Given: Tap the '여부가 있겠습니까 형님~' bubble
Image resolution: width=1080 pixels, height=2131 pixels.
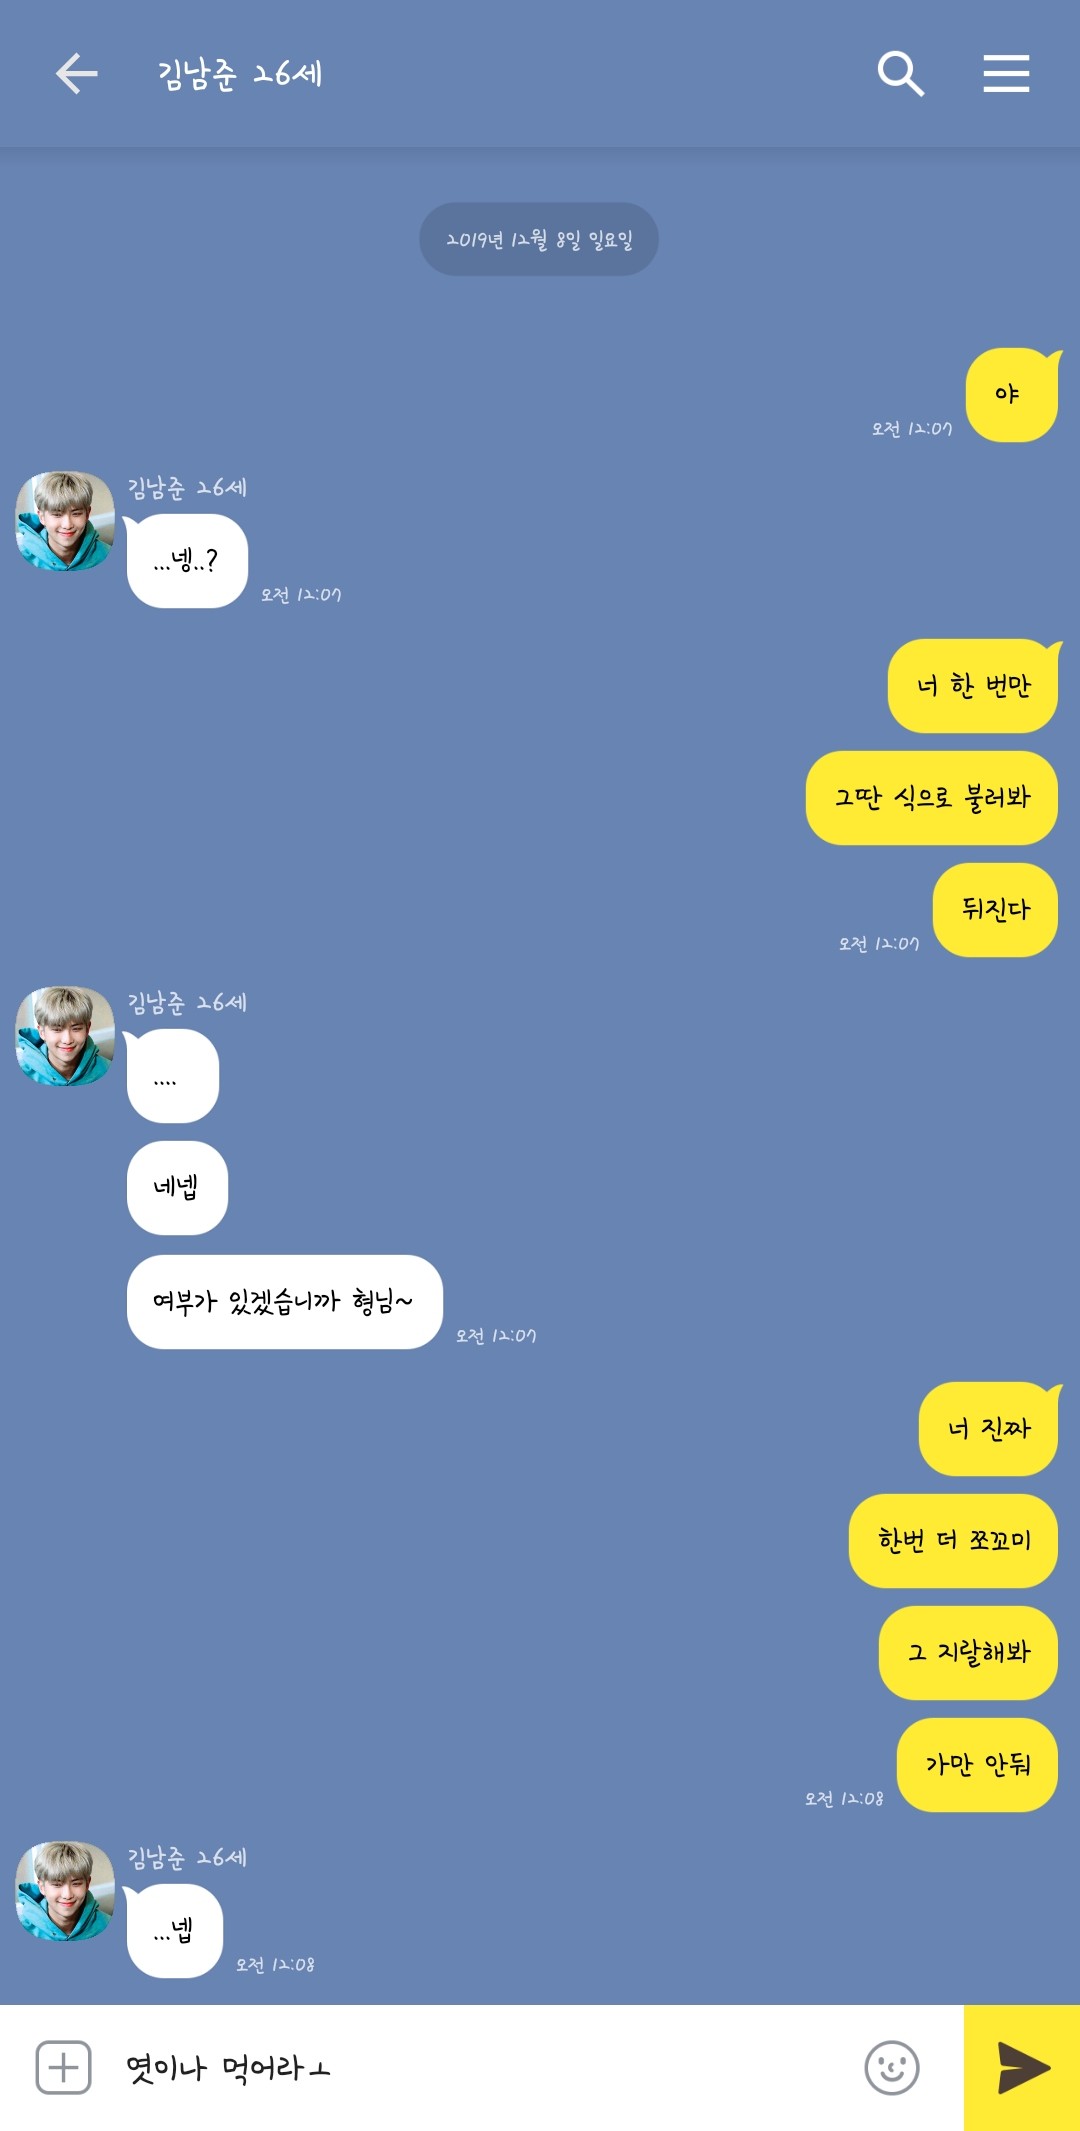Looking at the screenshot, I should [x=284, y=1302].
